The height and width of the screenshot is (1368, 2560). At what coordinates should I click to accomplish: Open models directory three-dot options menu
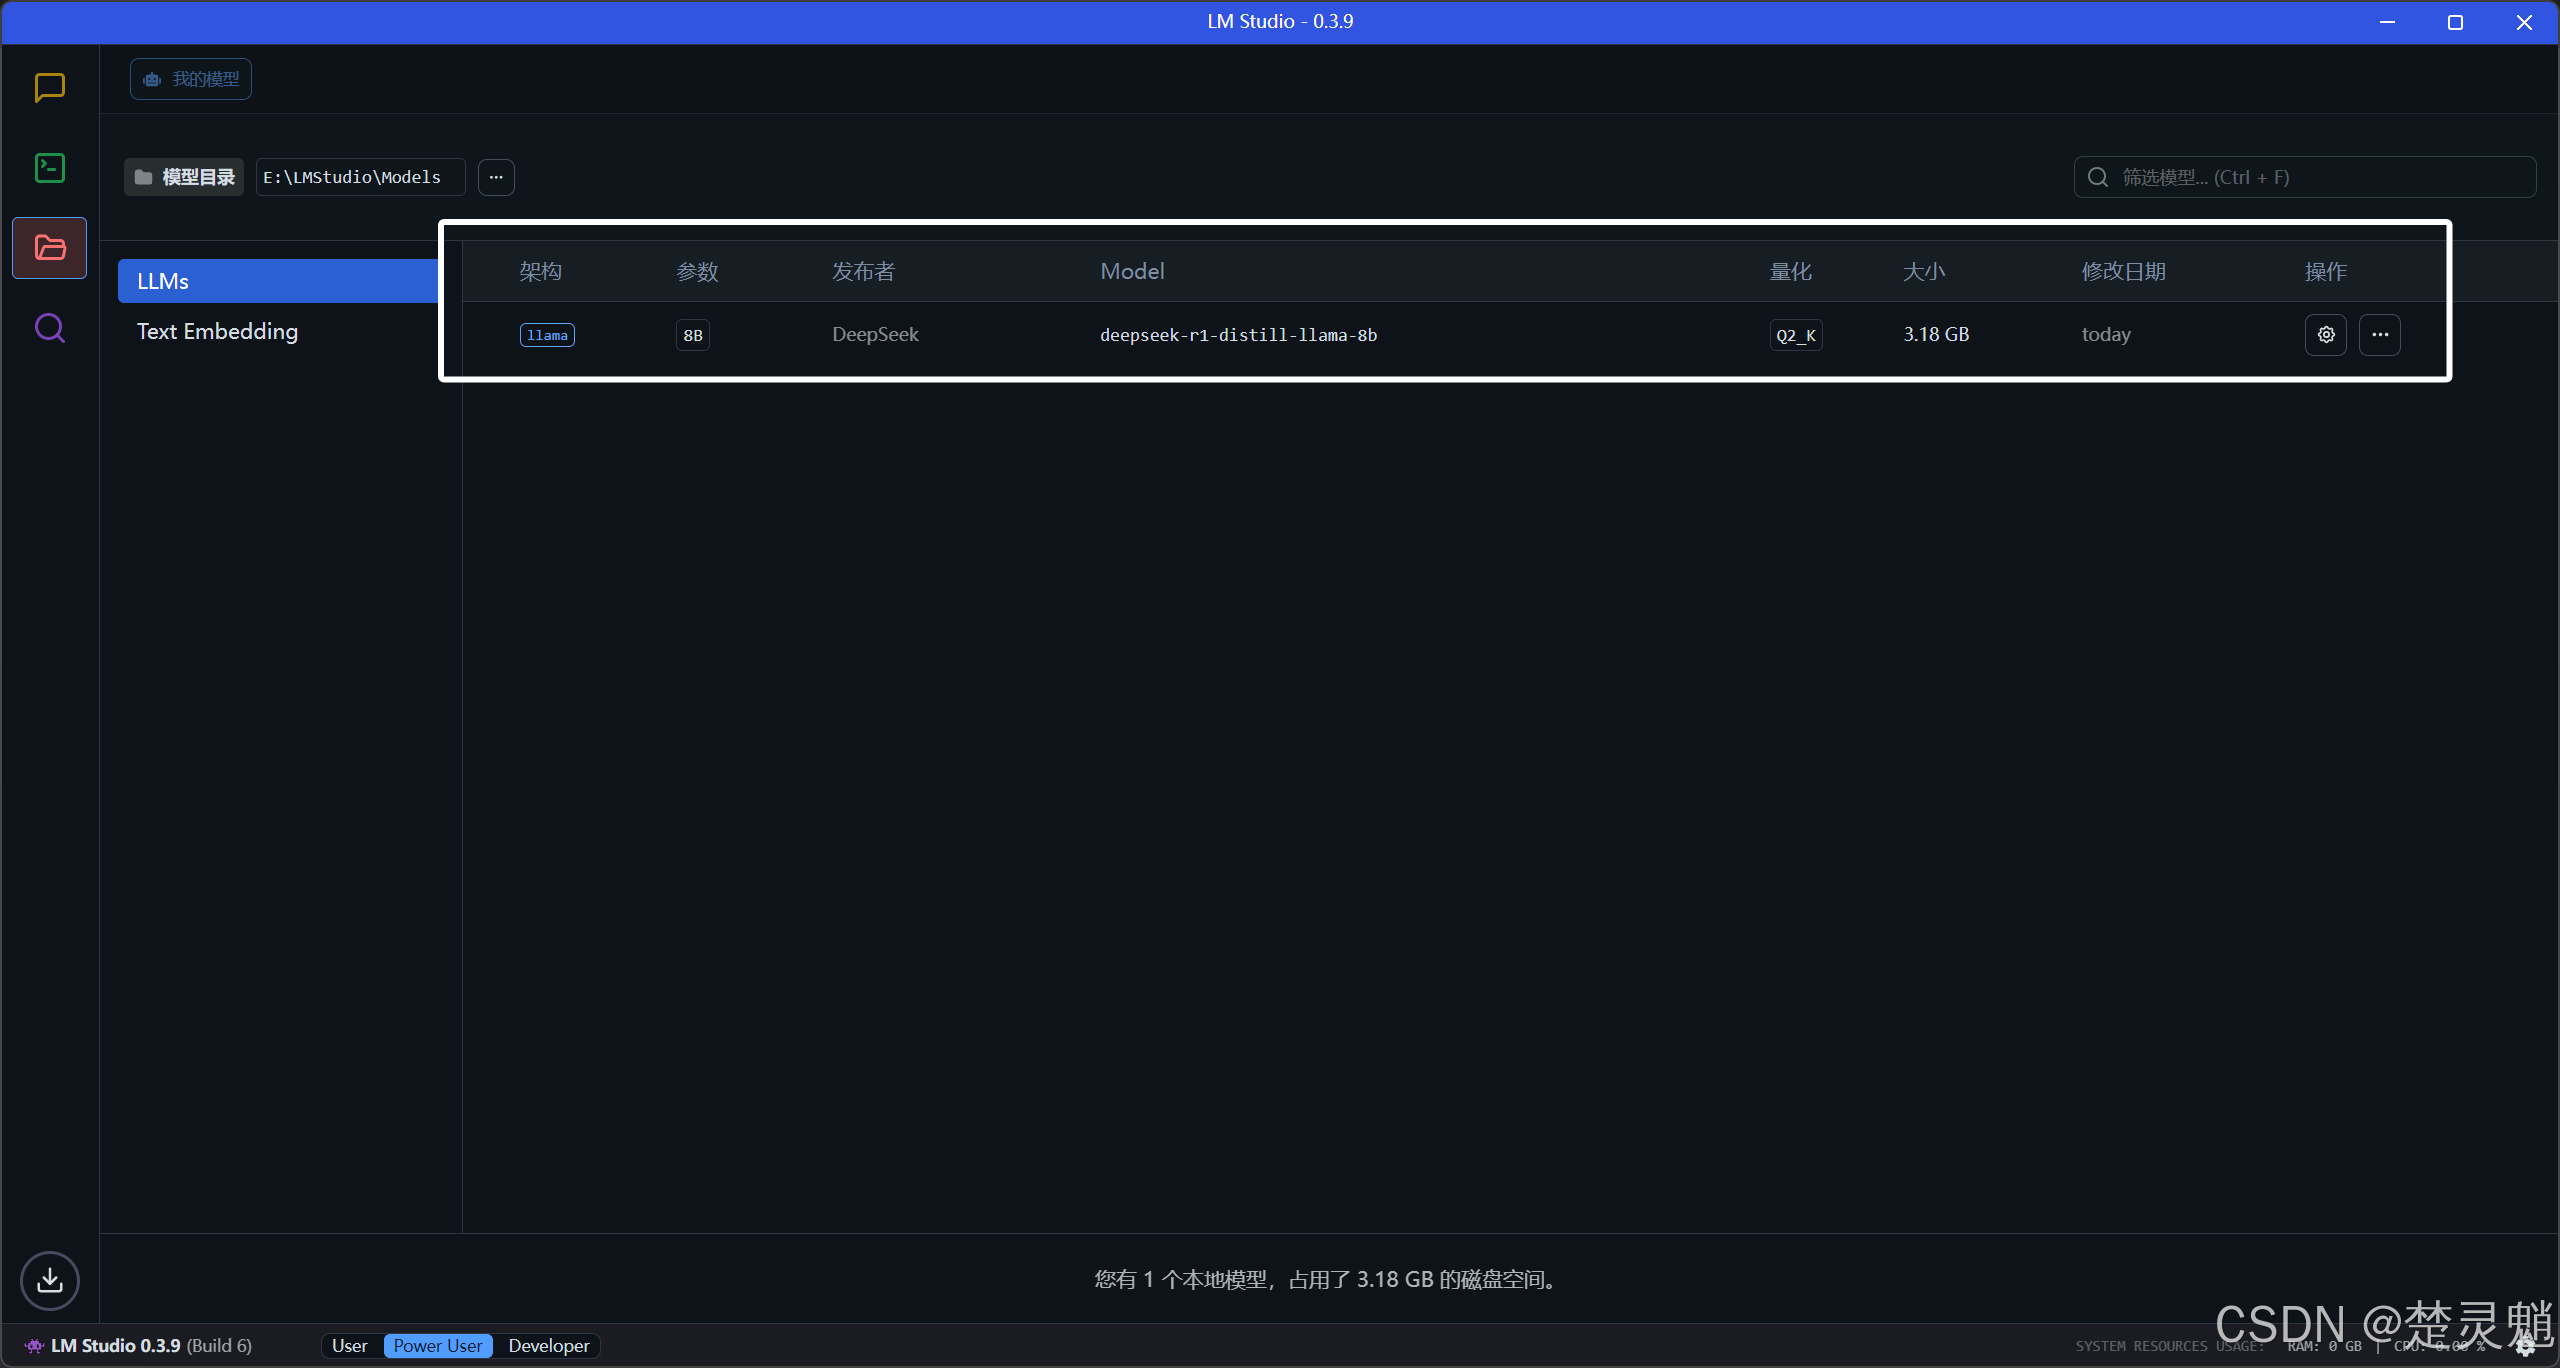(x=496, y=177)
